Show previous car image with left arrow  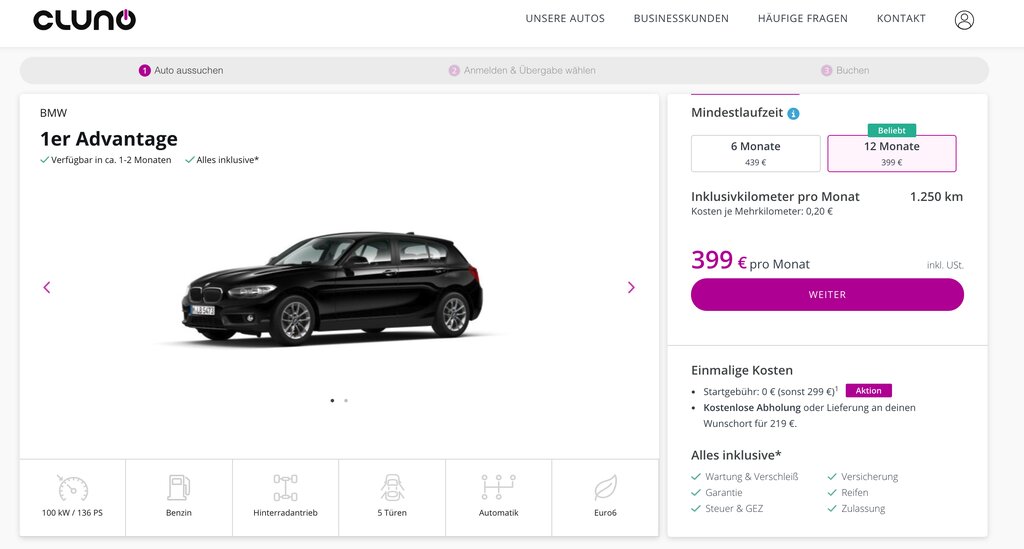(47, 287)
